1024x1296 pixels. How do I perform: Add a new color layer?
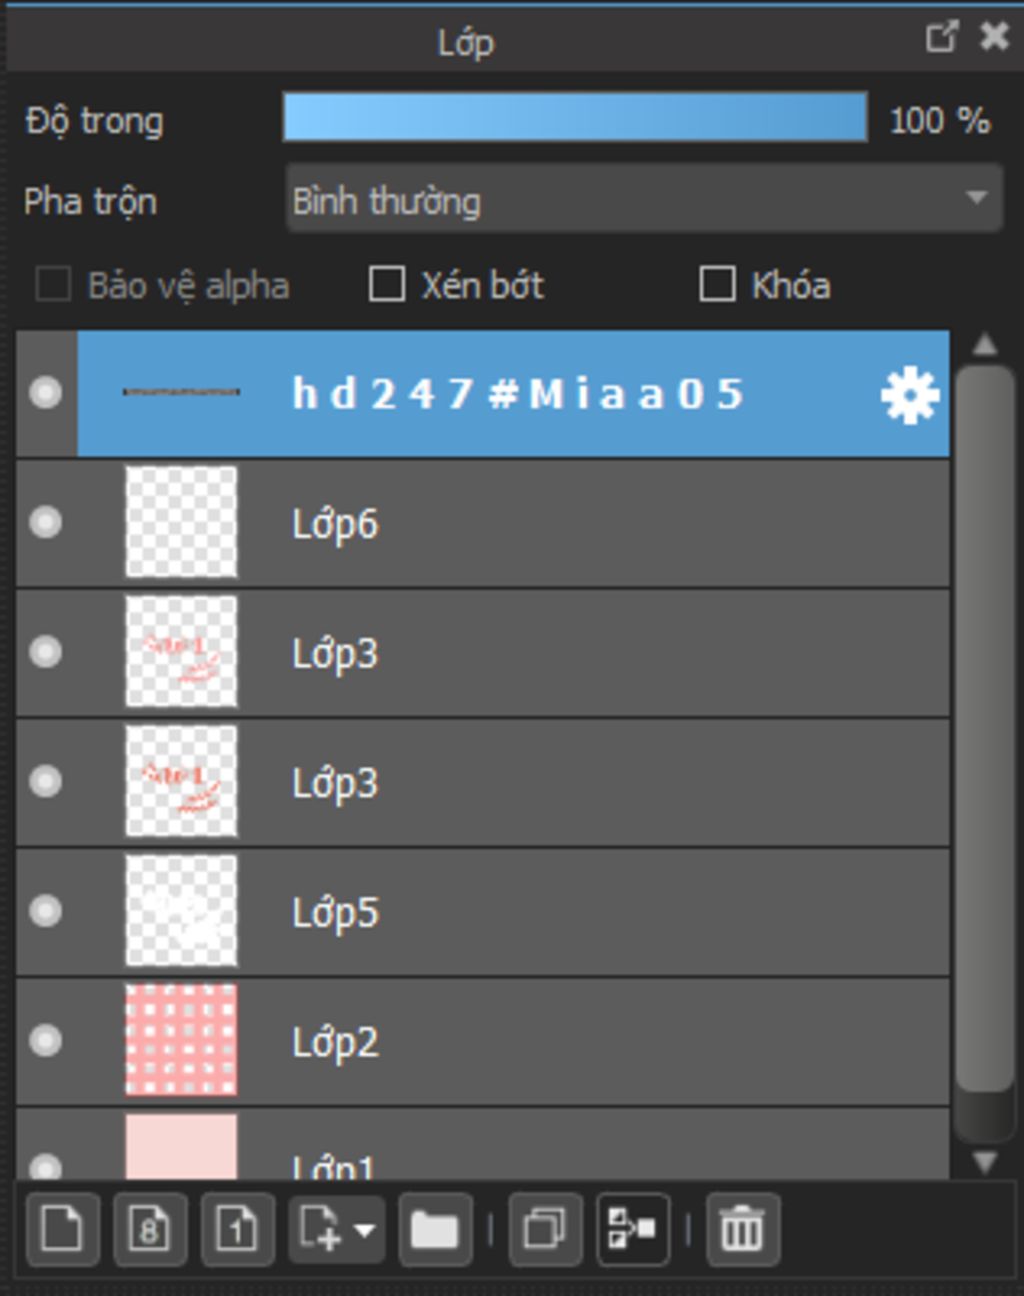pyautogui.click(x=62, y=1229)
